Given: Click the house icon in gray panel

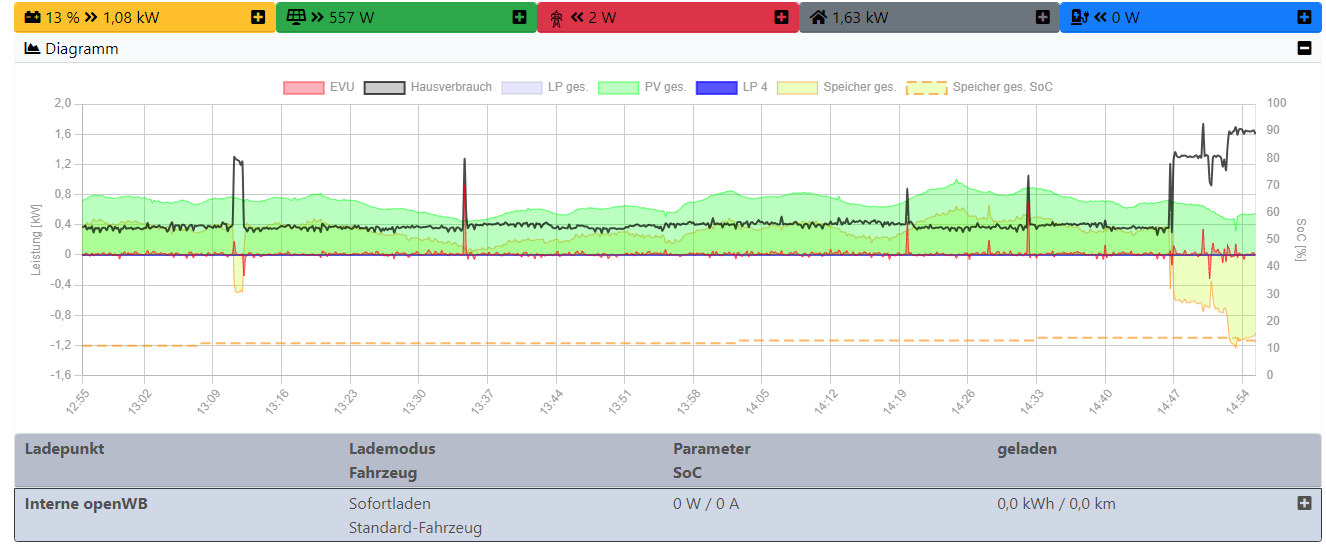Looking at the screenshot, I should (818, 17).
